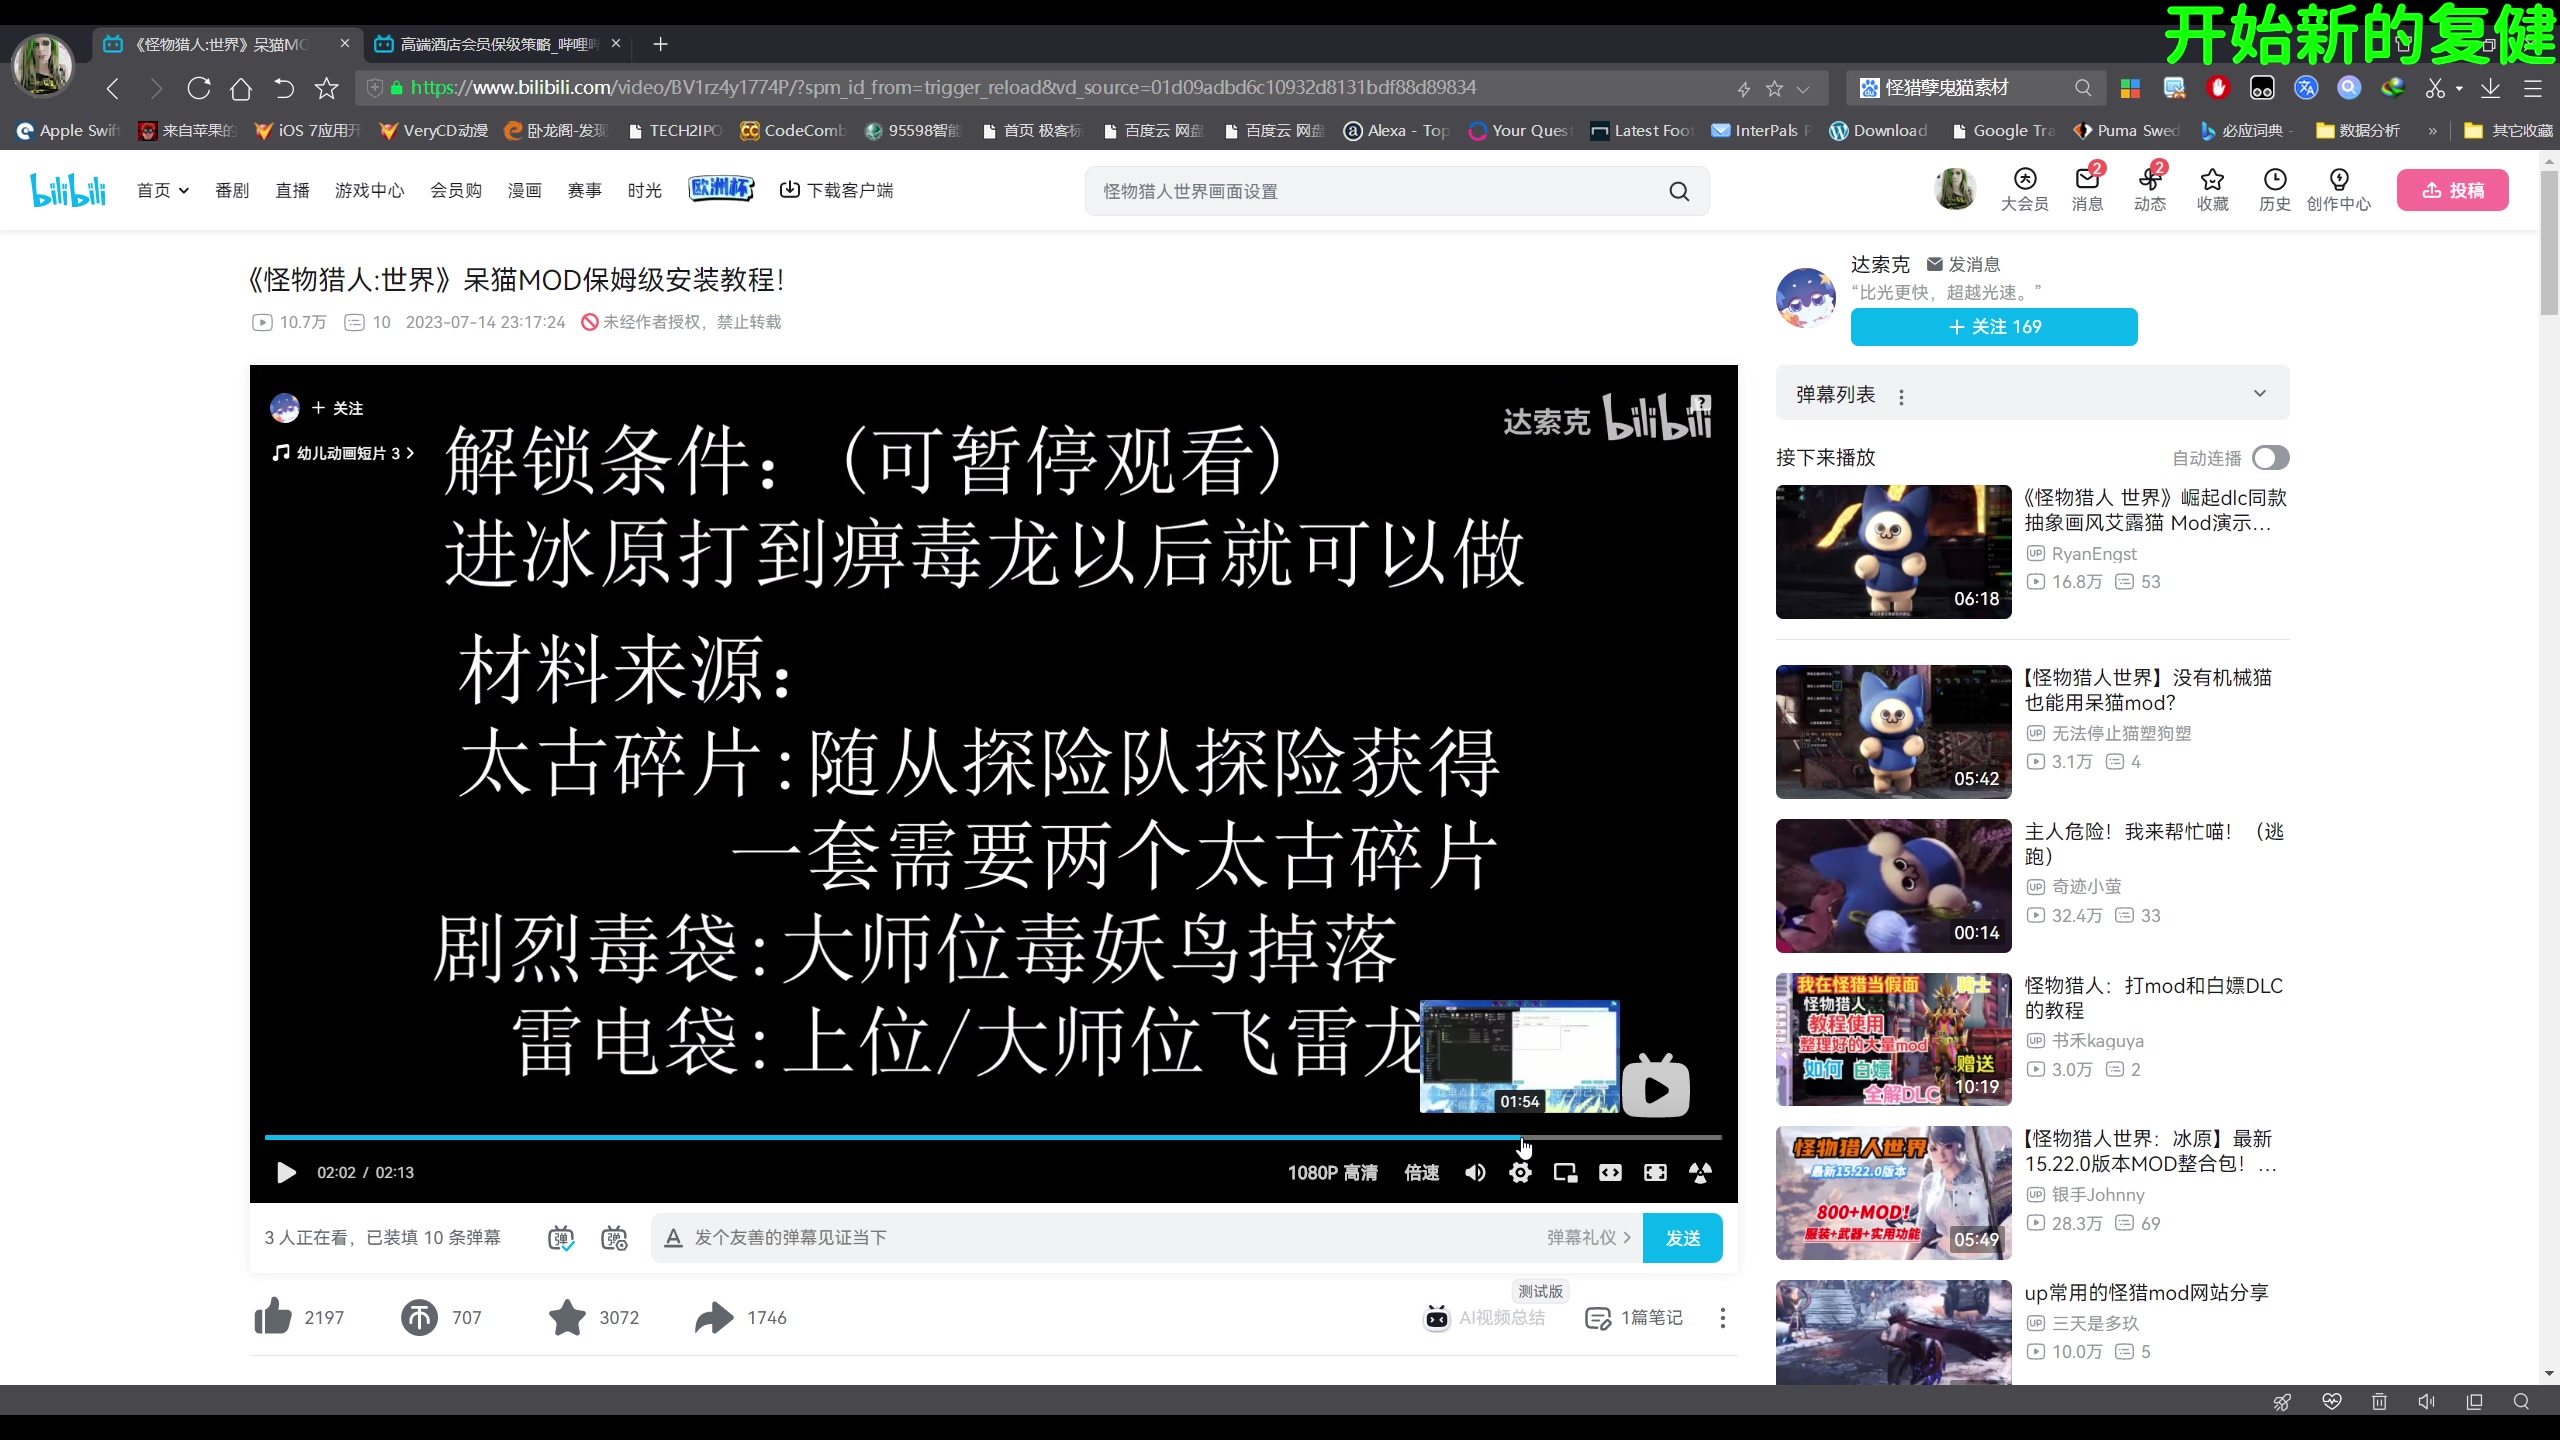Expand the danmaku list panel

click(2260, 394)
